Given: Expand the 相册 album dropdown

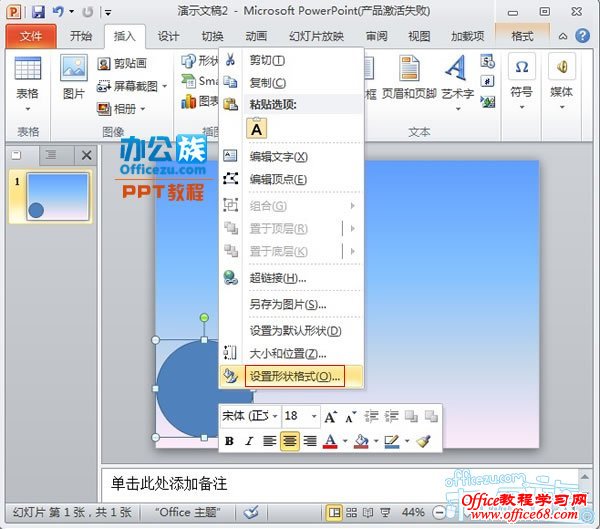Looking at the screenshot, I should point(142,108).
